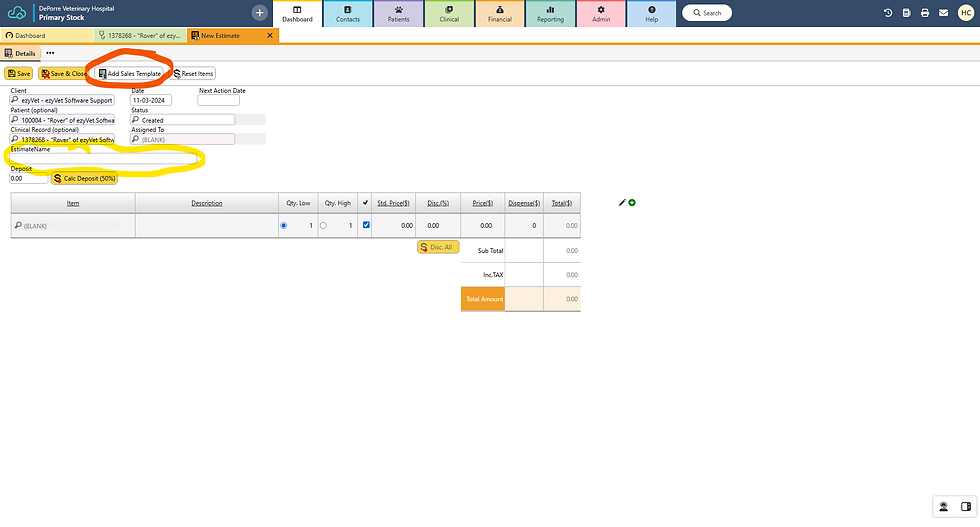Open the Client lookup field

coord(62,100)
